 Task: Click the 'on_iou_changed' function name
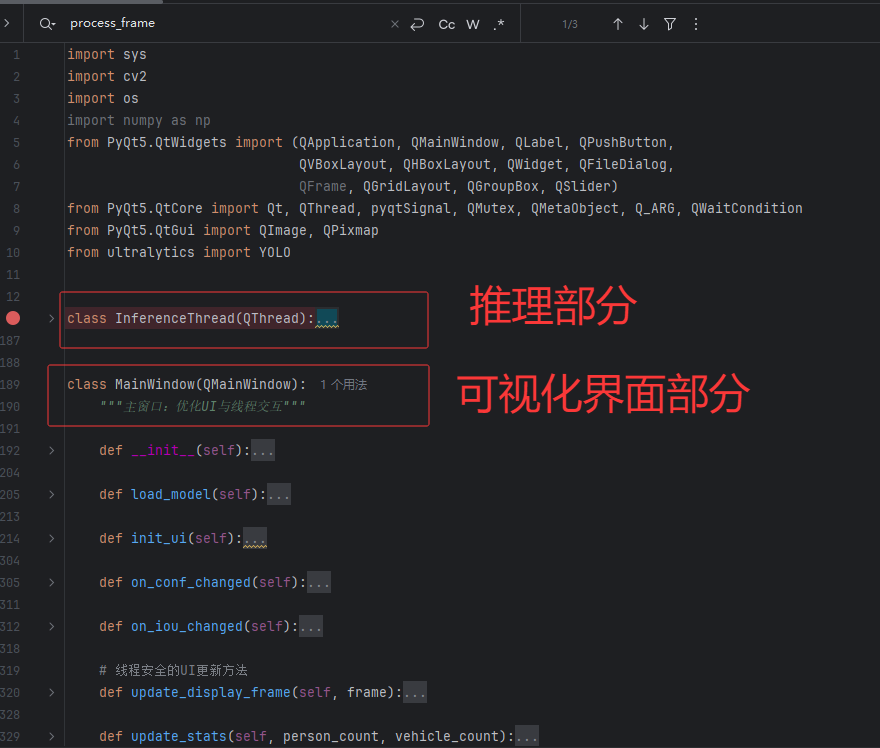(x=187, y=626)
